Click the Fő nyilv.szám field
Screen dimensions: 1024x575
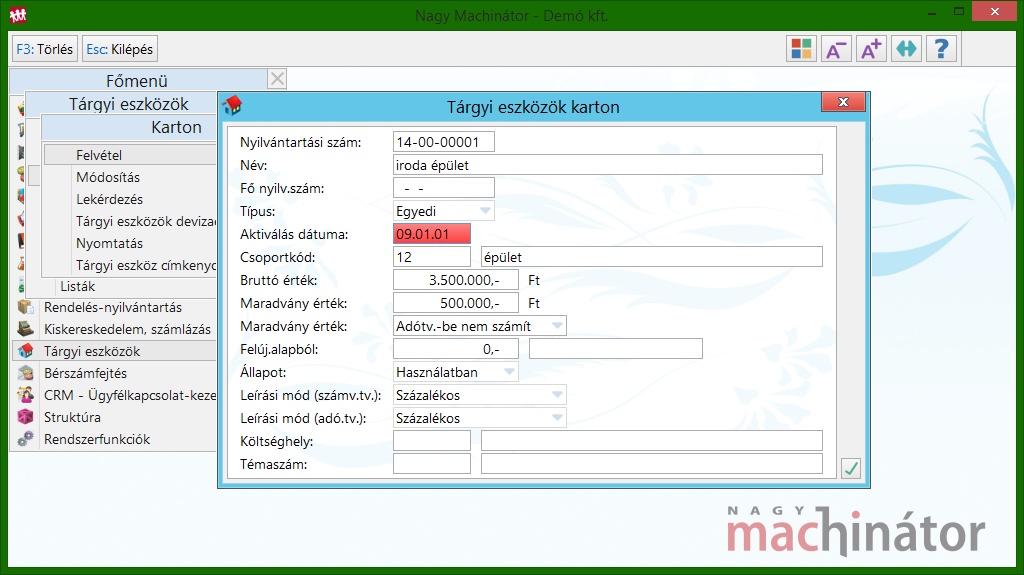[443, 188]
